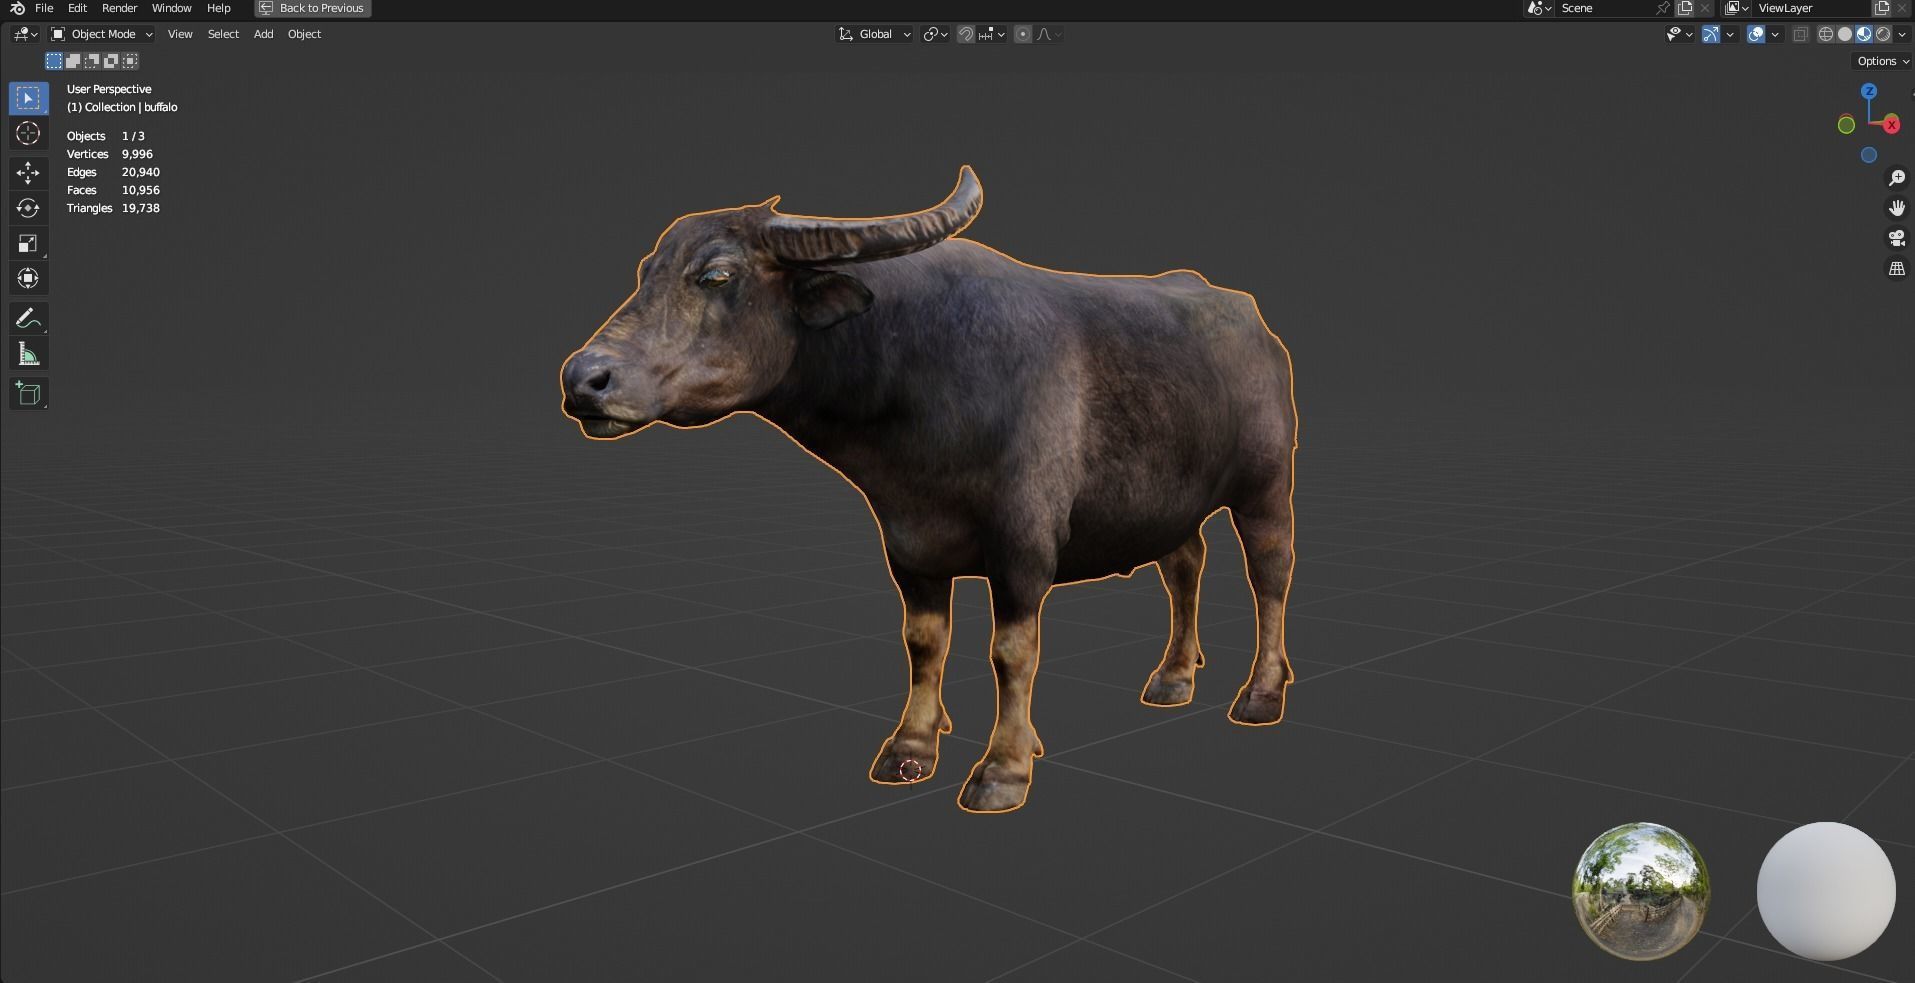This screenshot has width=1915, height=983.
Task: Select the Measure tool
Action: tap(28, 354)
